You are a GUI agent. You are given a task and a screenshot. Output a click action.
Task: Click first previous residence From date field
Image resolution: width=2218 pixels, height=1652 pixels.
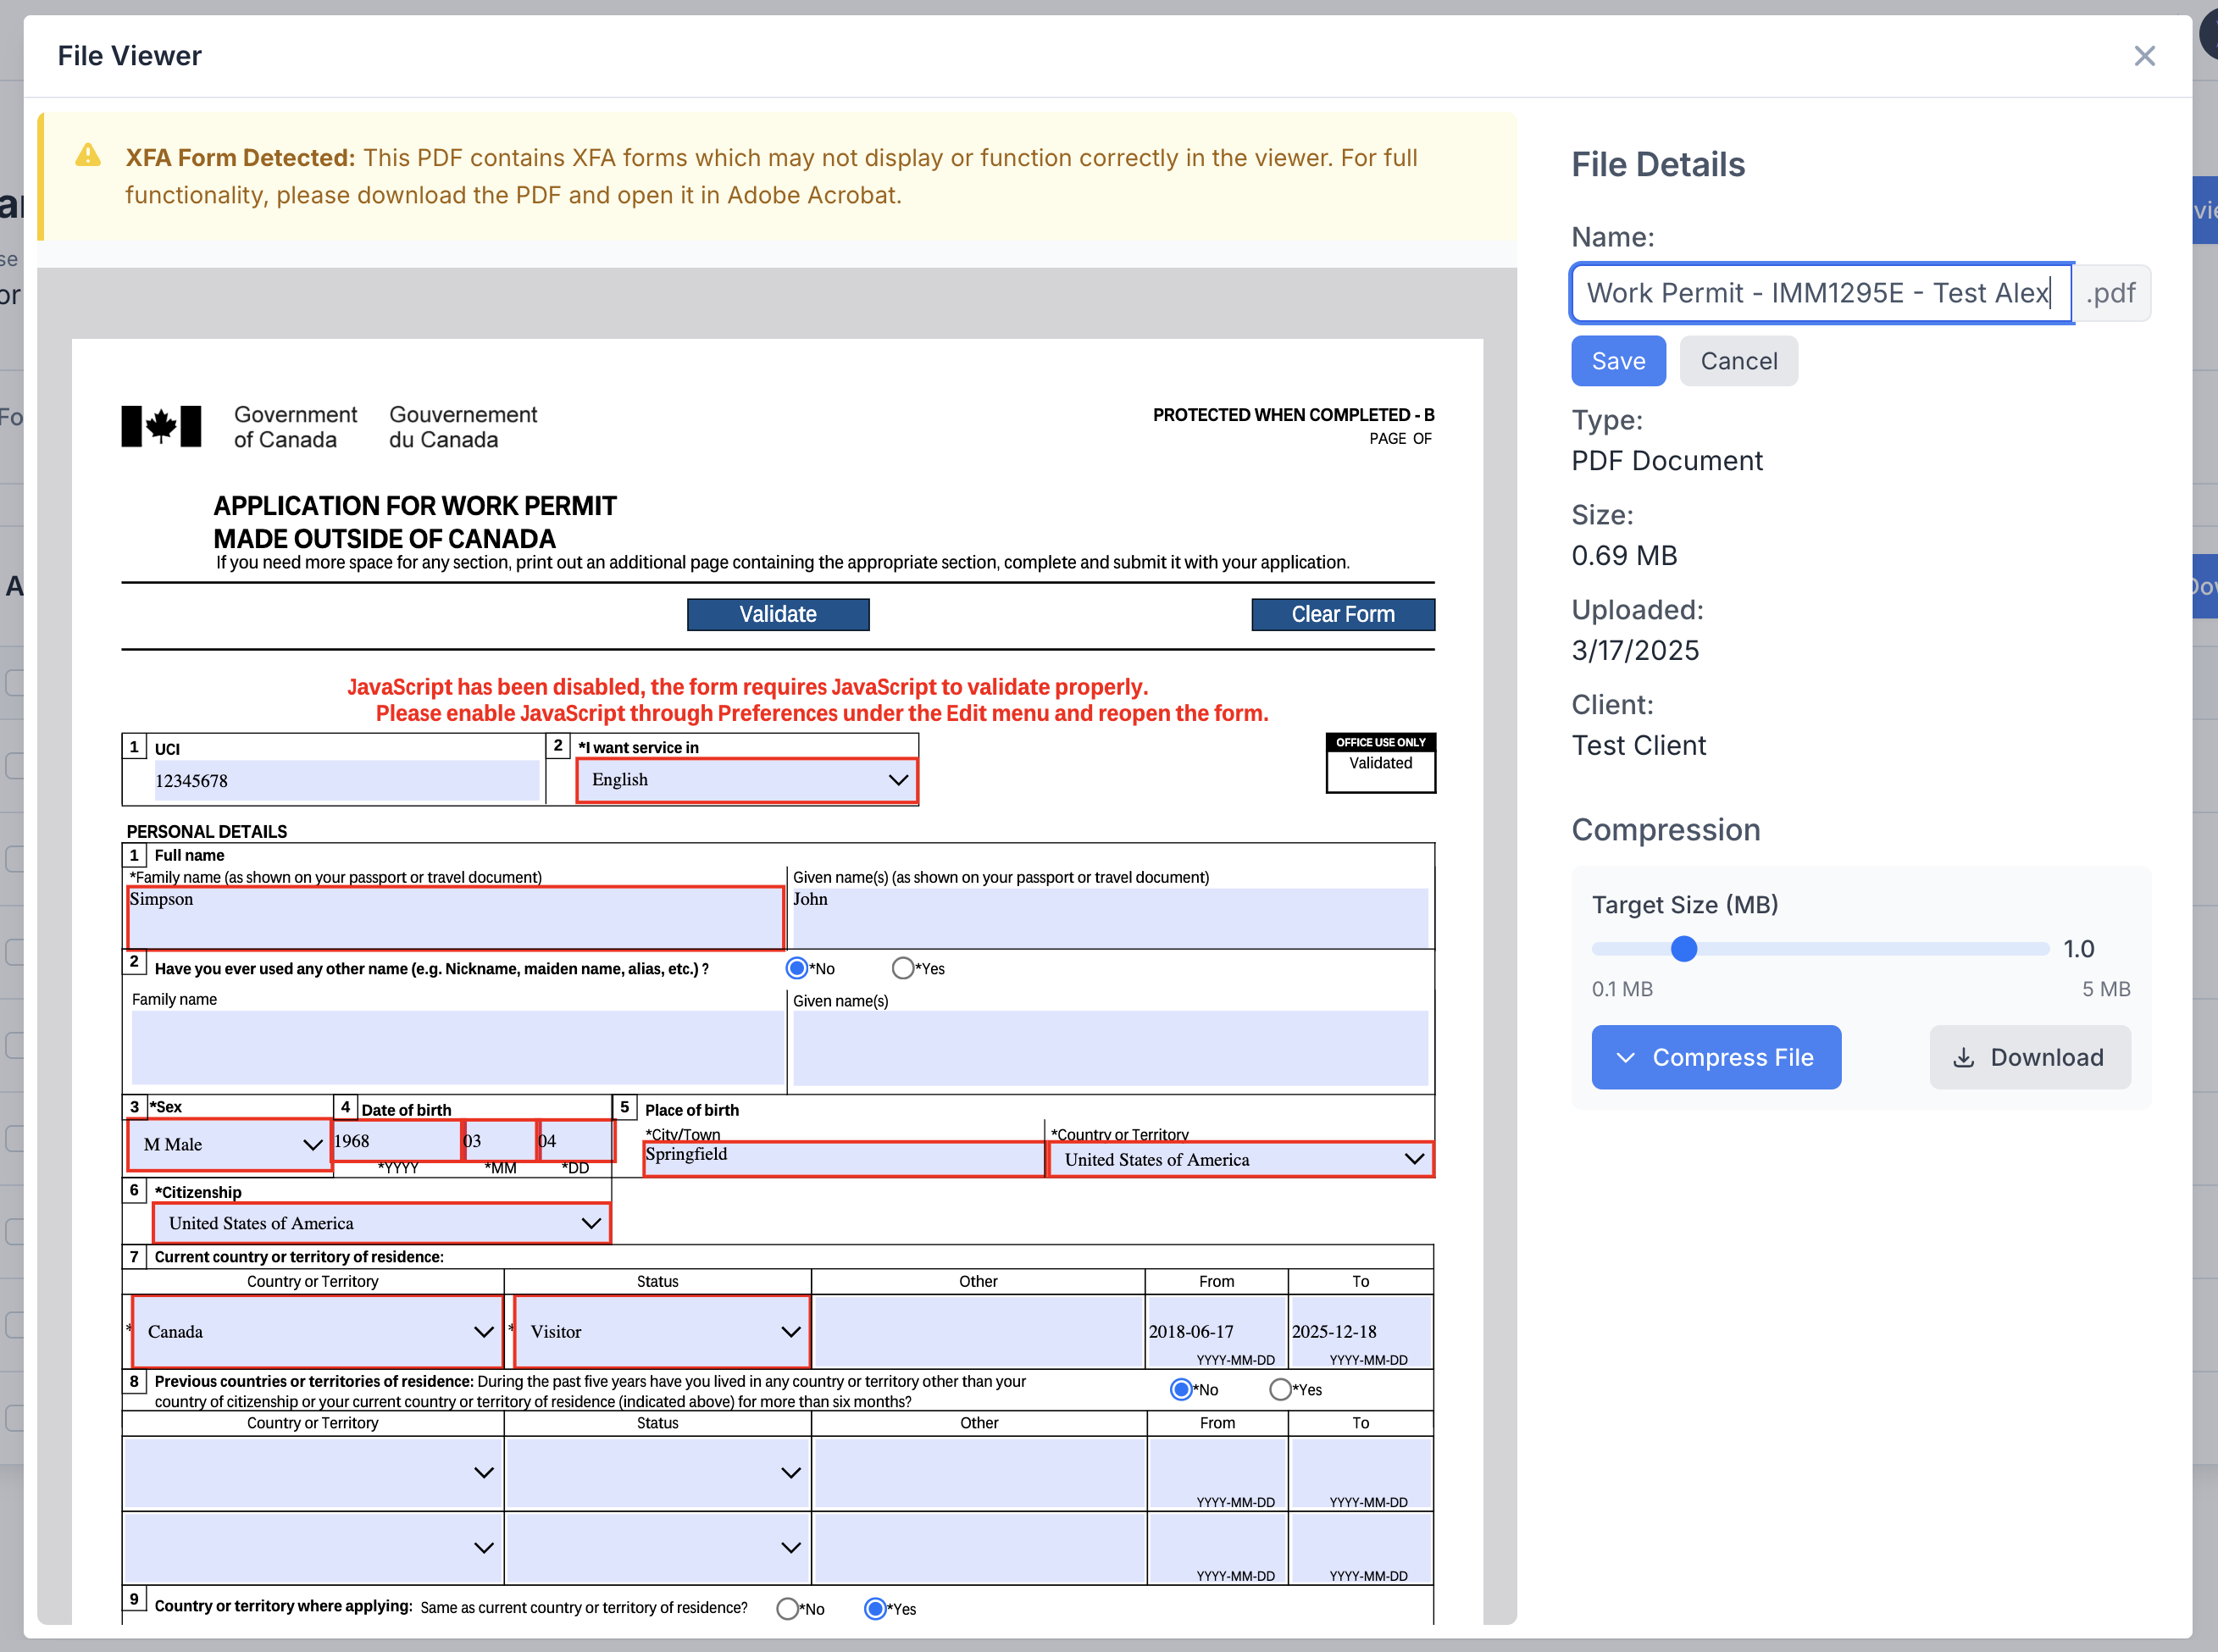point(1216,1472)
